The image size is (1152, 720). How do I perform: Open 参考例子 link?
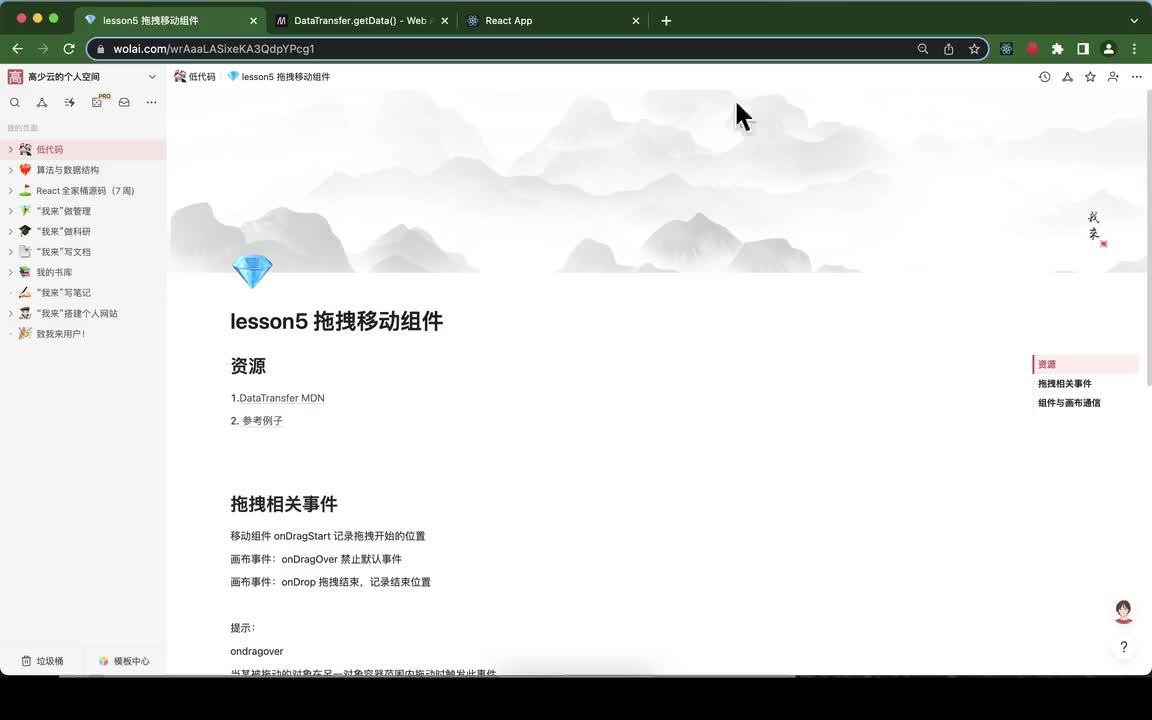(x=262, y=421)
